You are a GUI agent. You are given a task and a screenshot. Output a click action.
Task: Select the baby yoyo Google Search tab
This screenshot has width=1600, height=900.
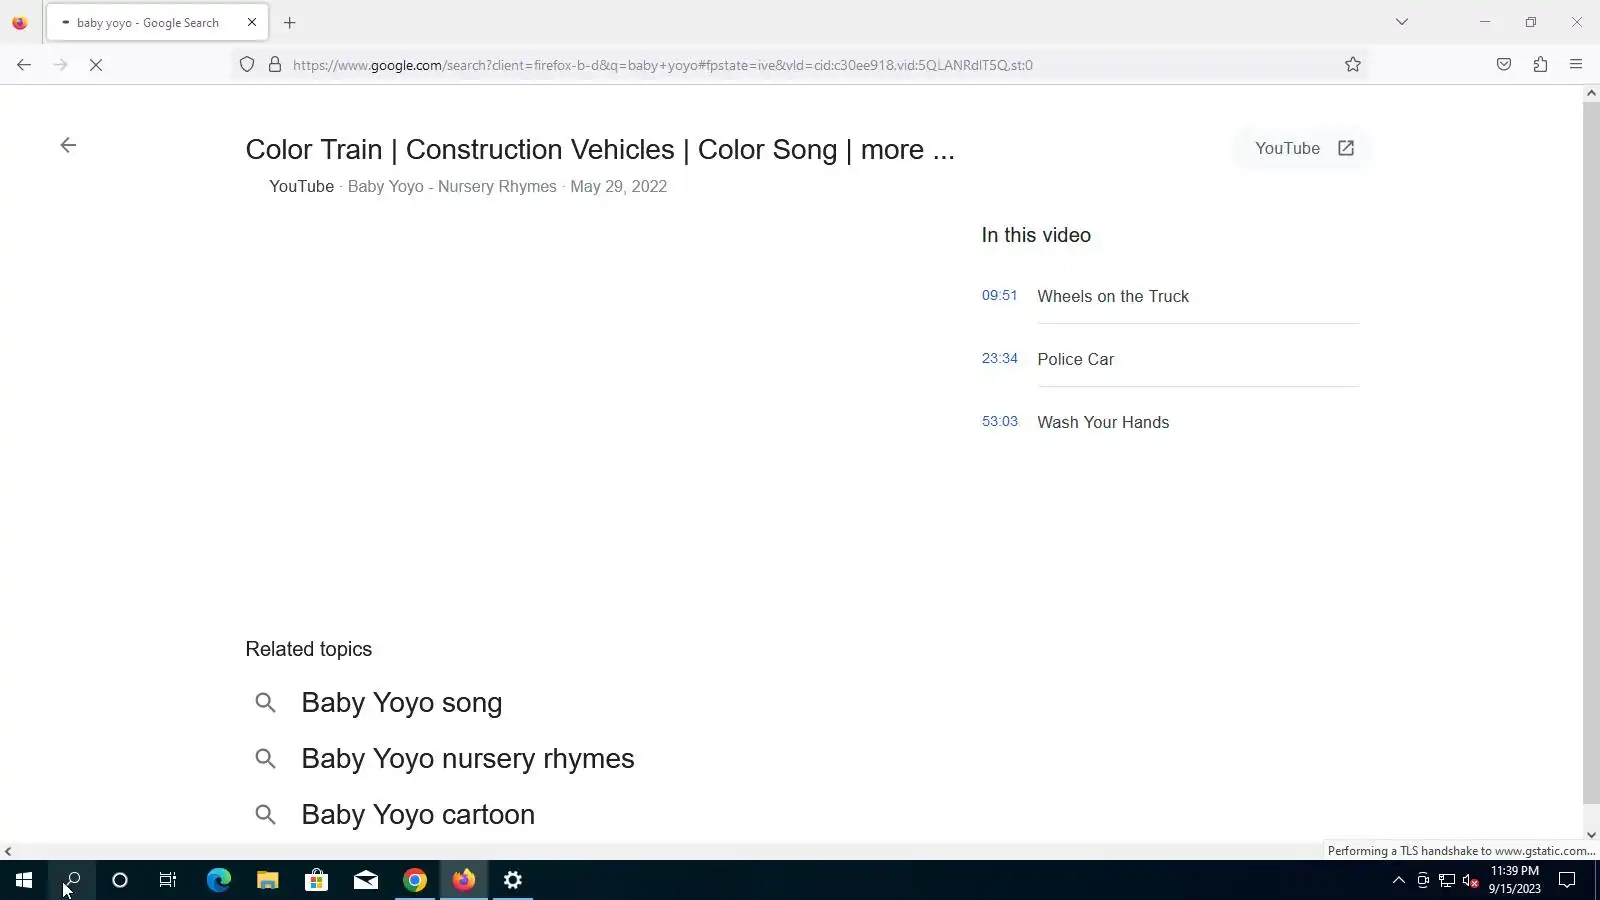(x=148, y=23)
